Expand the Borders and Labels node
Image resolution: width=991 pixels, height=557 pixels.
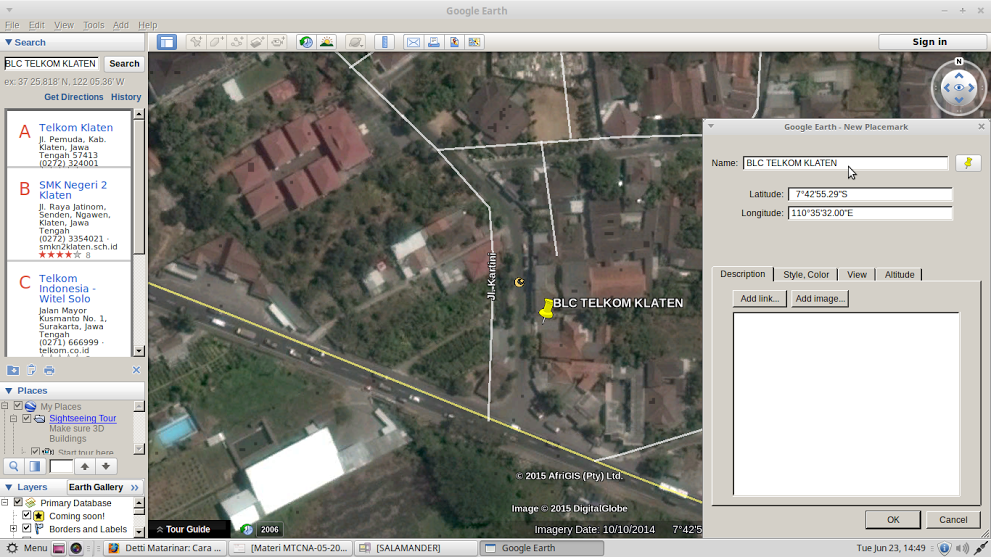coord(13,529)
